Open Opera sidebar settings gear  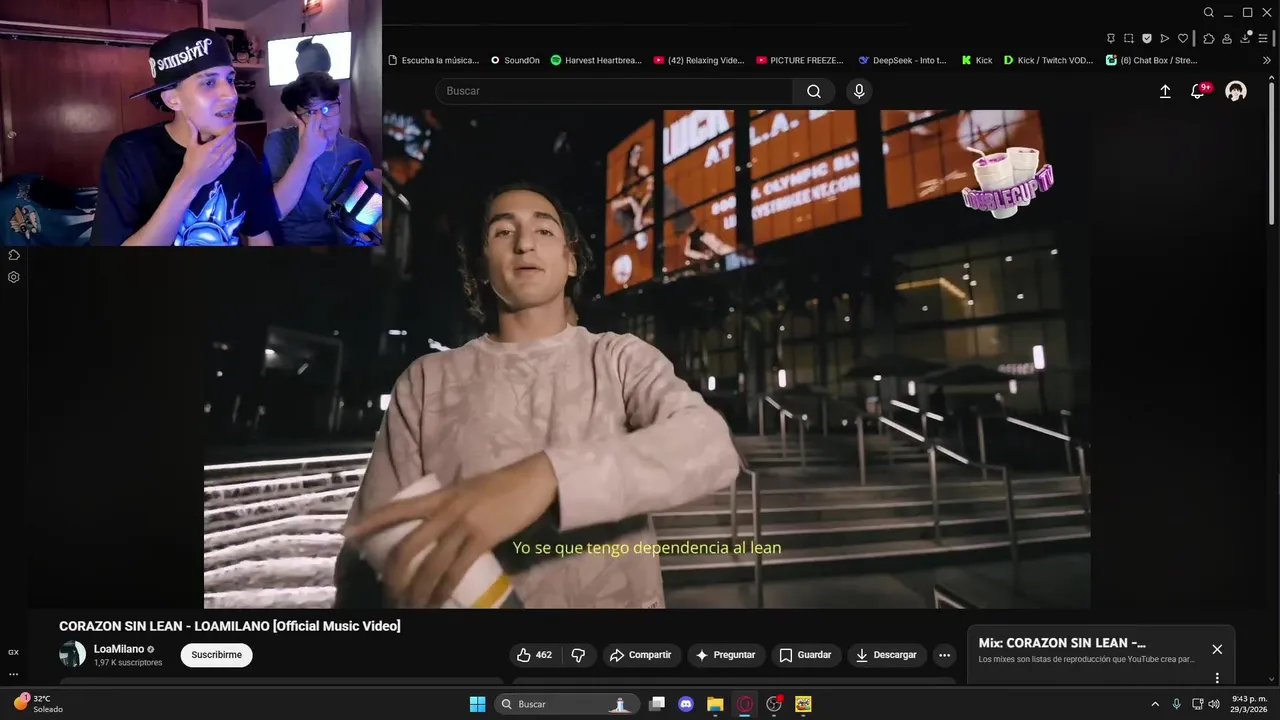[14, 277]
